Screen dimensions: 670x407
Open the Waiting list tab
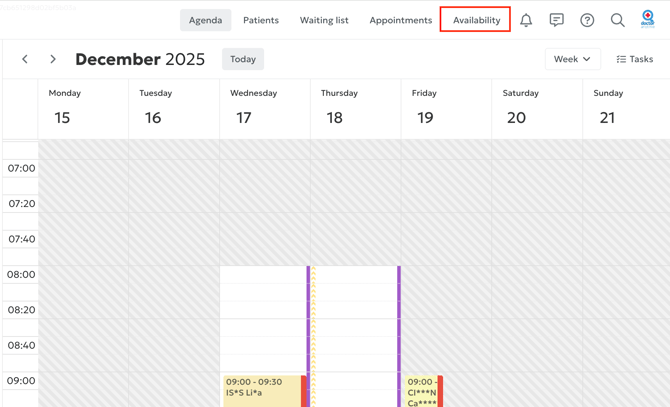click(324, 20)
